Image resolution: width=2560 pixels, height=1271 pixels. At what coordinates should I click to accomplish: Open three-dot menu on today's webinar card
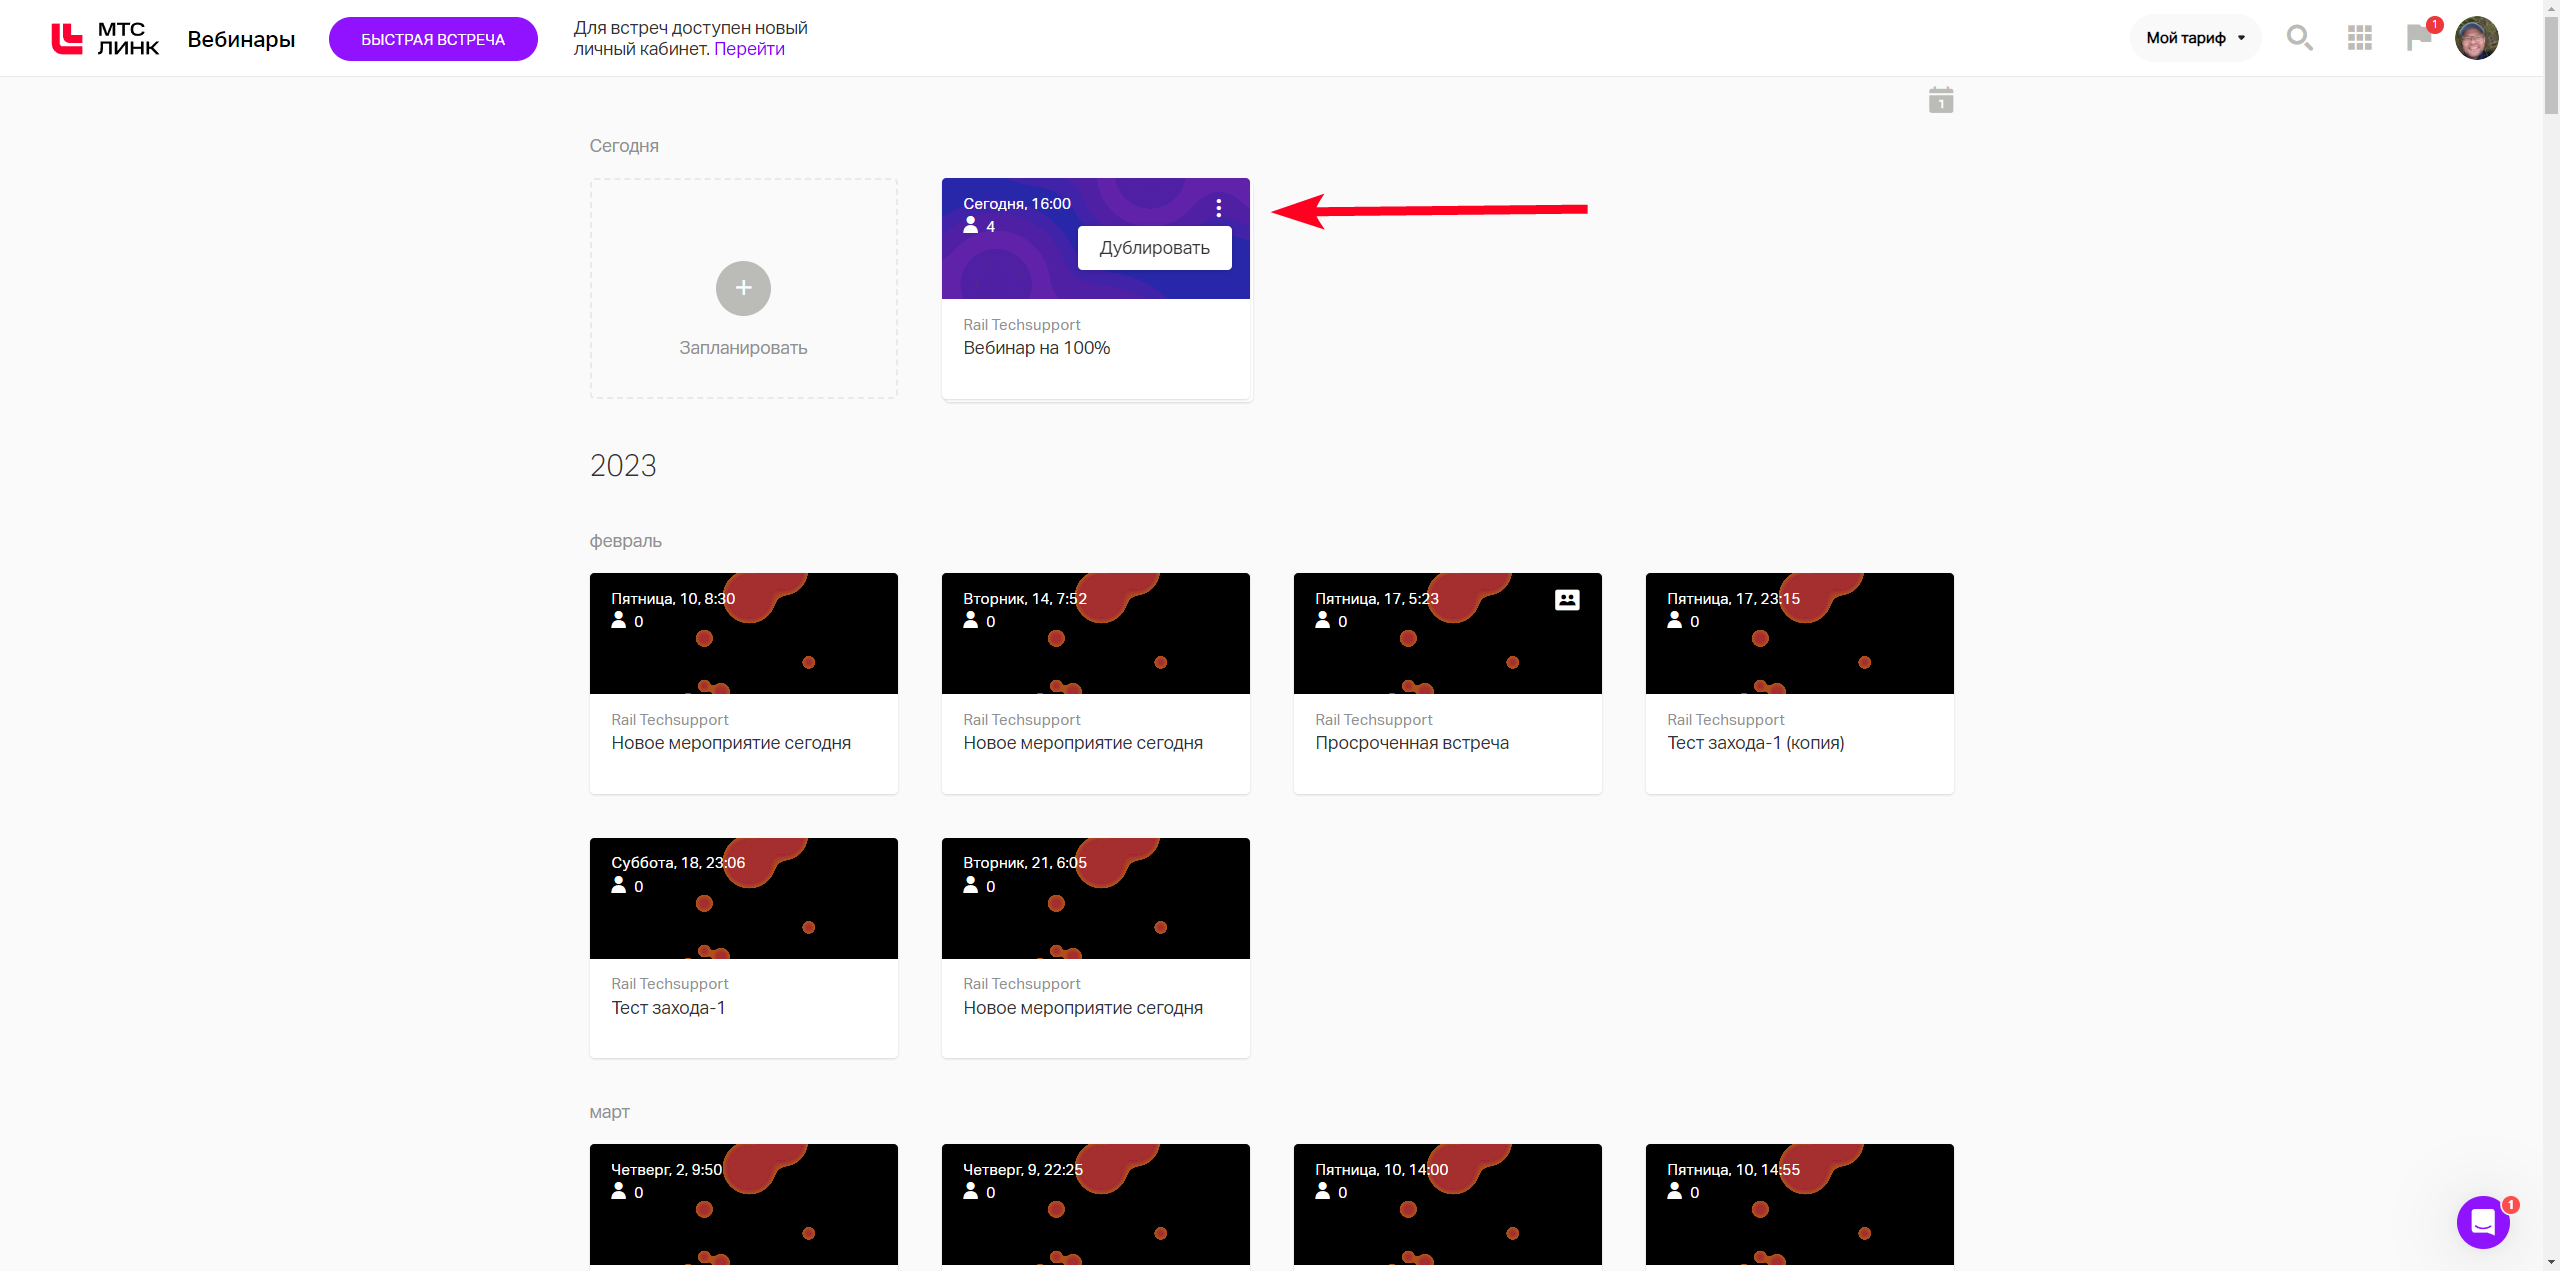(1218, 208)
